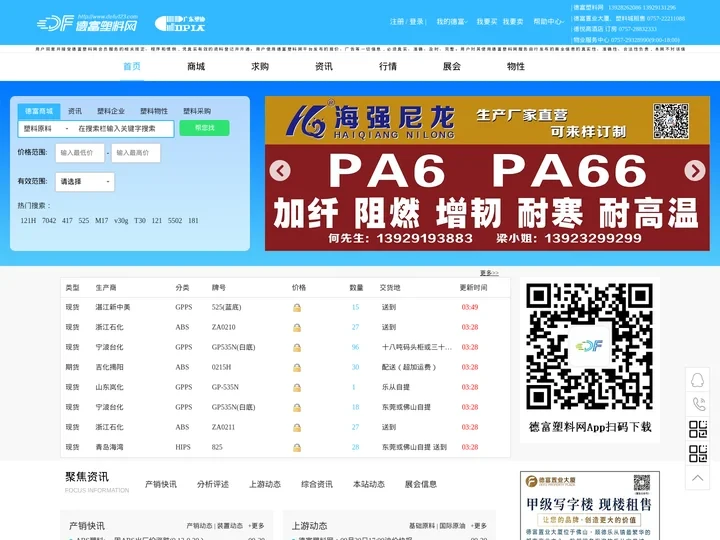
Task: Click the 海强尼龙 PA6 PA66 banner
Action: (487, 174)
